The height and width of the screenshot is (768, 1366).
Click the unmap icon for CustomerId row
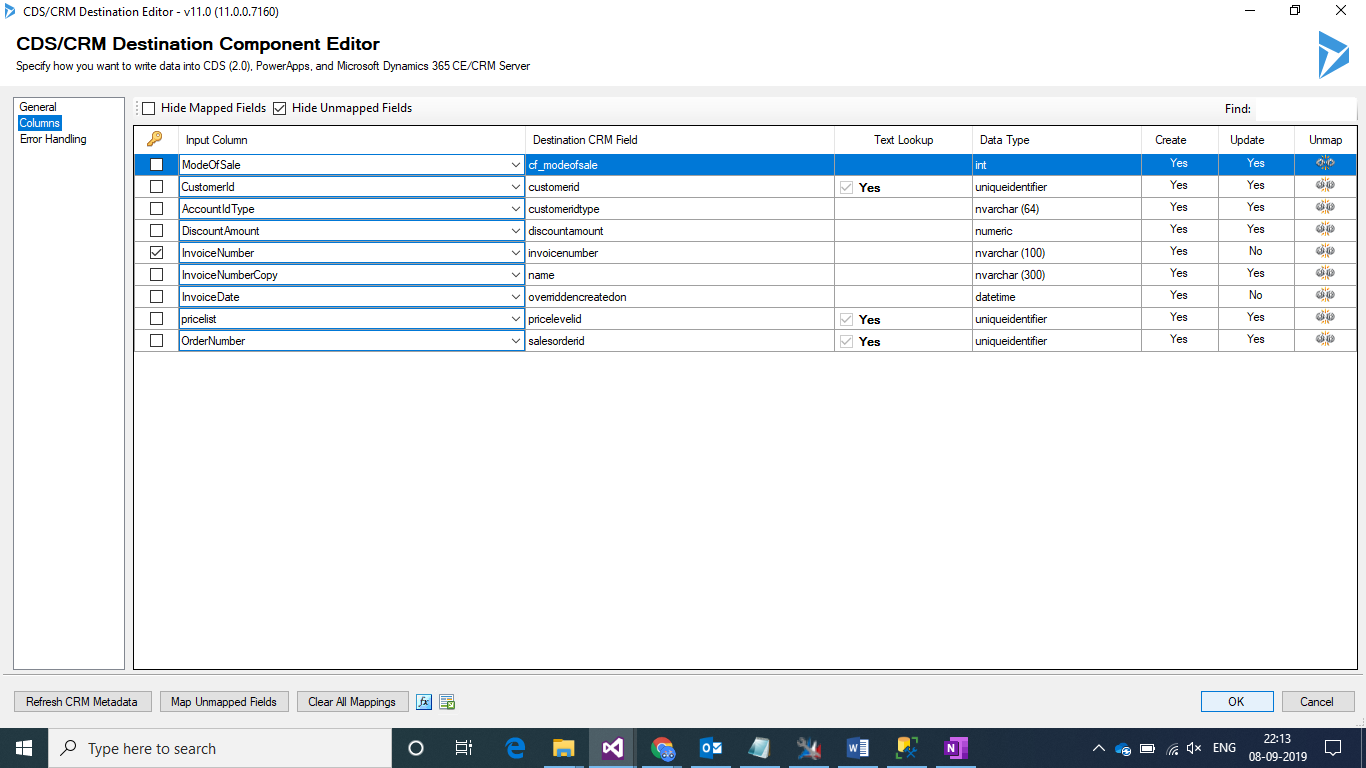click(x=1325, y=185)
